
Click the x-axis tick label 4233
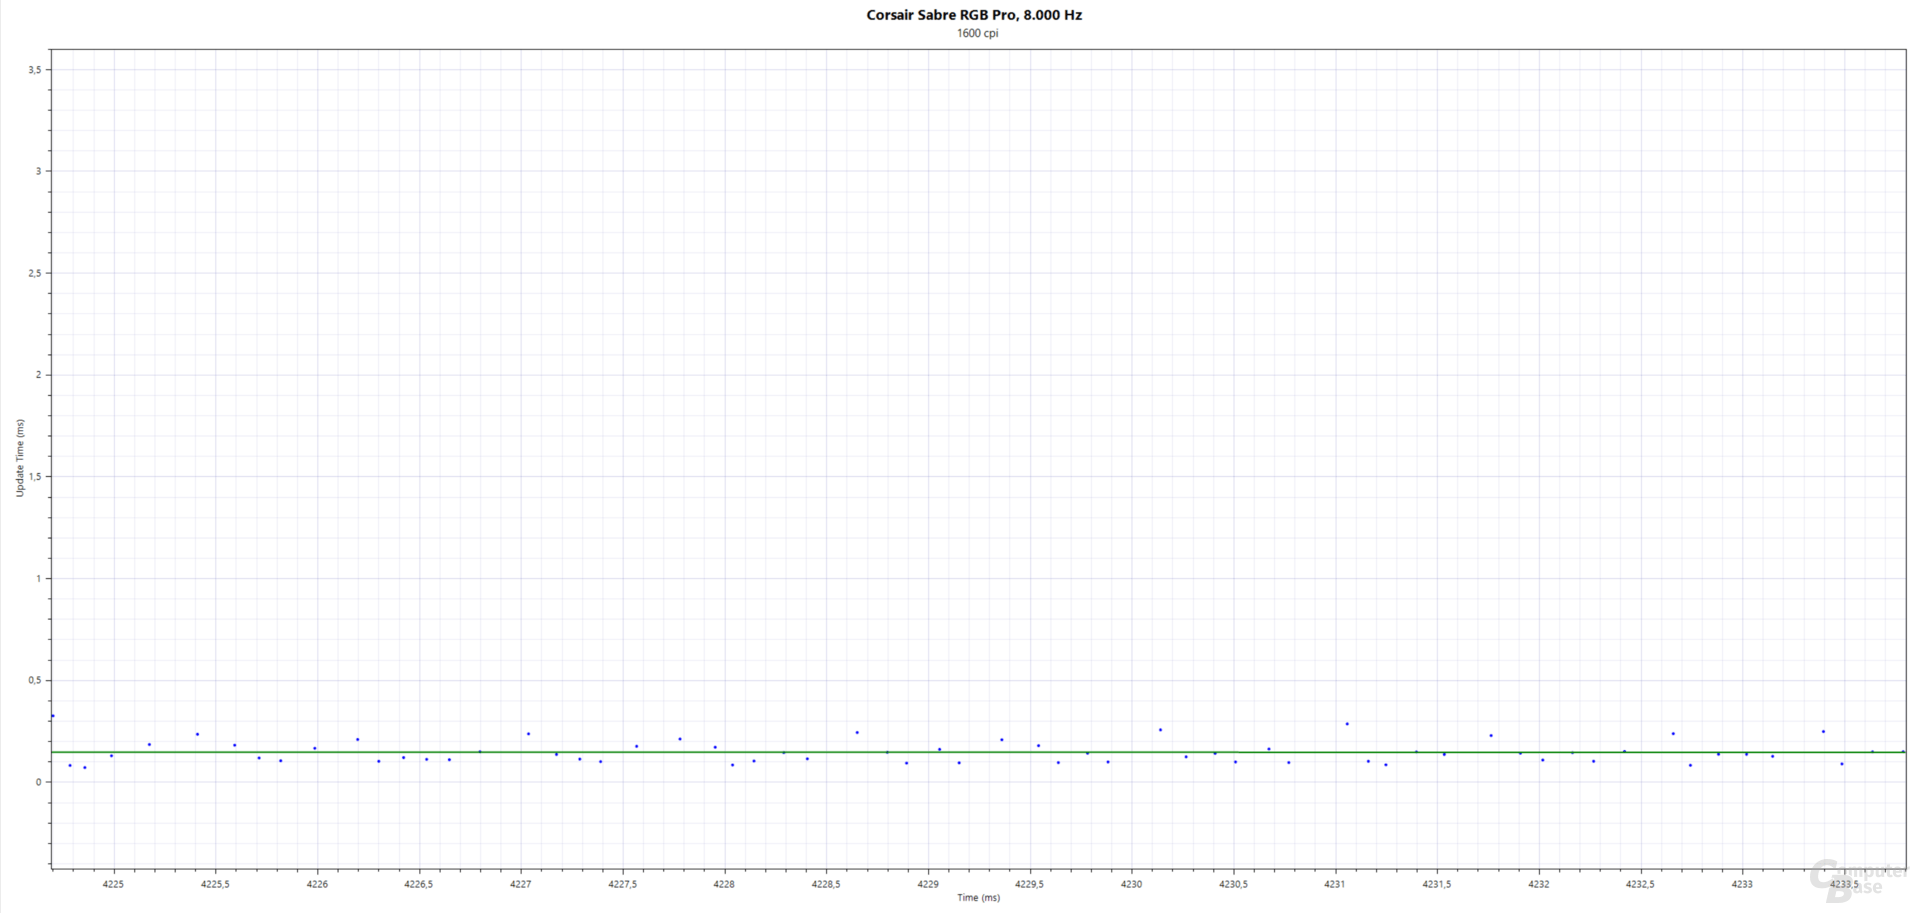point(1742,884)
